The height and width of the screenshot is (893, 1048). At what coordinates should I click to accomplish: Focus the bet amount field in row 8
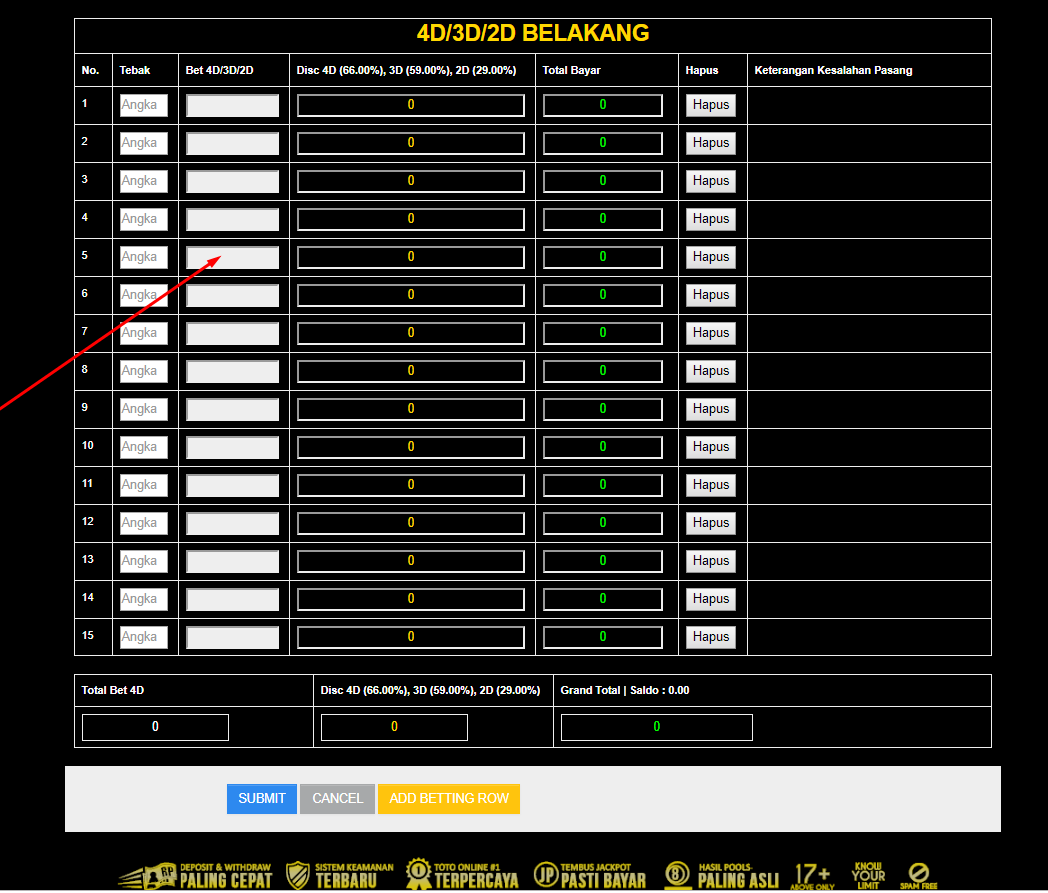click(x=233, y=371)
